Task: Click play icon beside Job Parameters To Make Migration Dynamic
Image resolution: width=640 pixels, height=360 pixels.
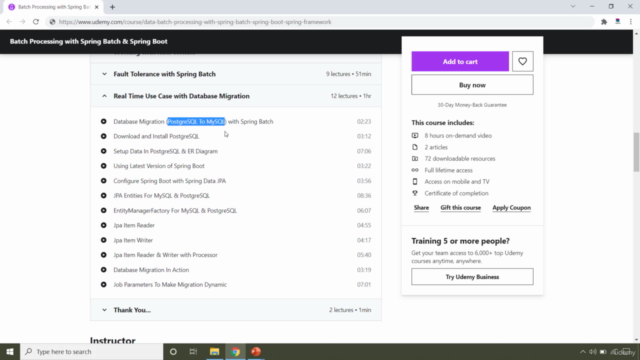Action: point(104,284)
